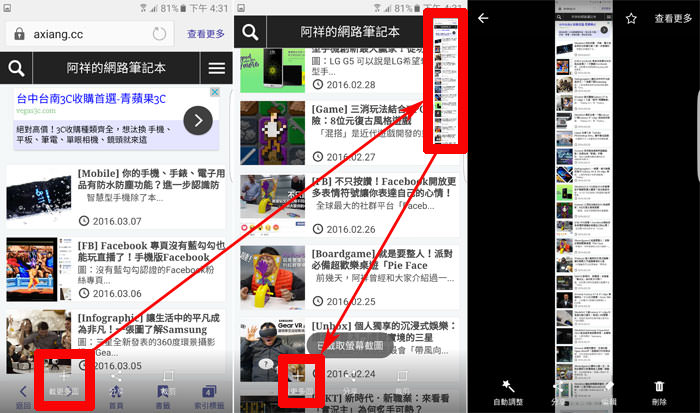Open the [FB] Facebook 專頁 article title

click(151, 251)
